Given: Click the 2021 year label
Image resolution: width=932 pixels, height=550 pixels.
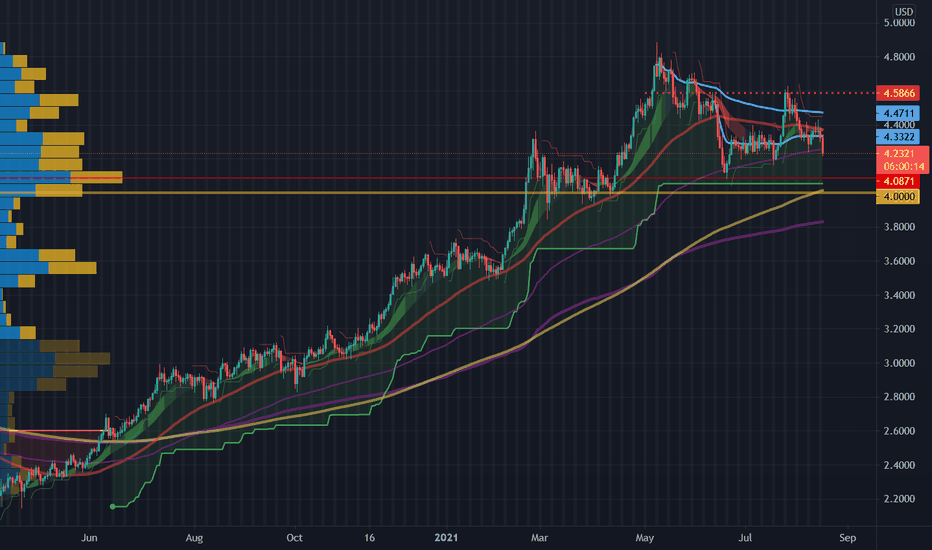Looking at the screenshot, I should click(x=446, y=538).
